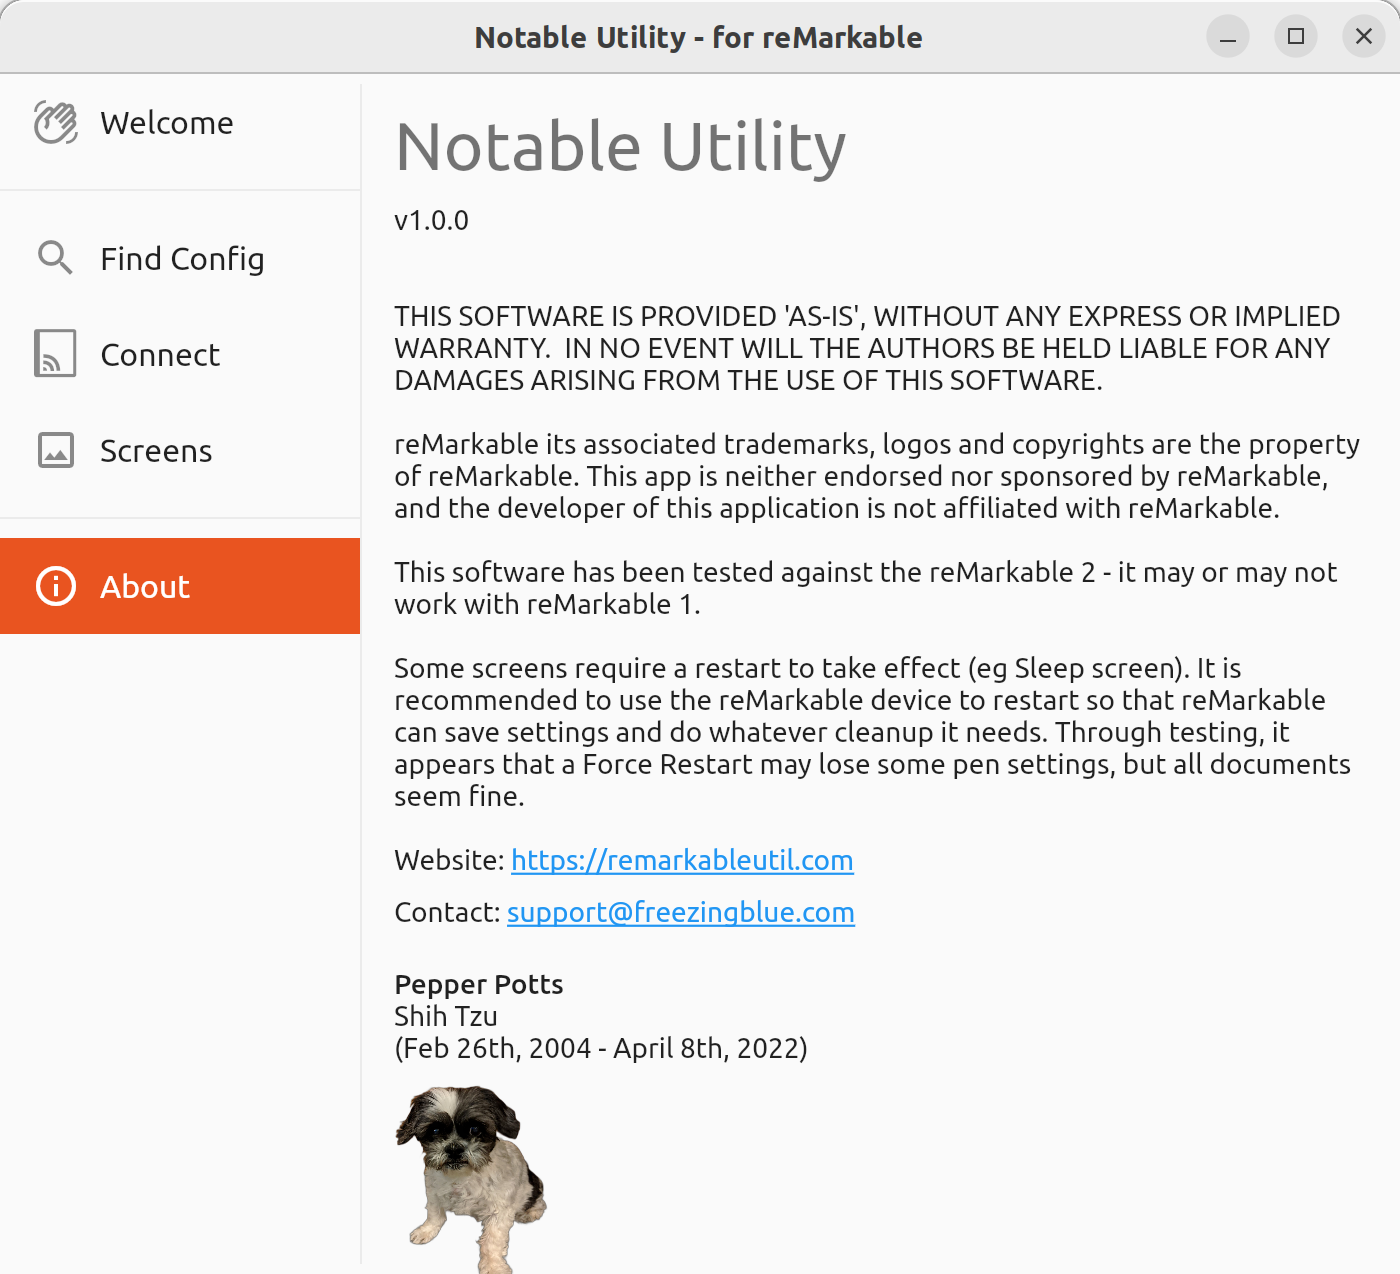Minimize the Notable Utility window
This screenshot has width=1400, height=1274.
[x=1228, y=37]
